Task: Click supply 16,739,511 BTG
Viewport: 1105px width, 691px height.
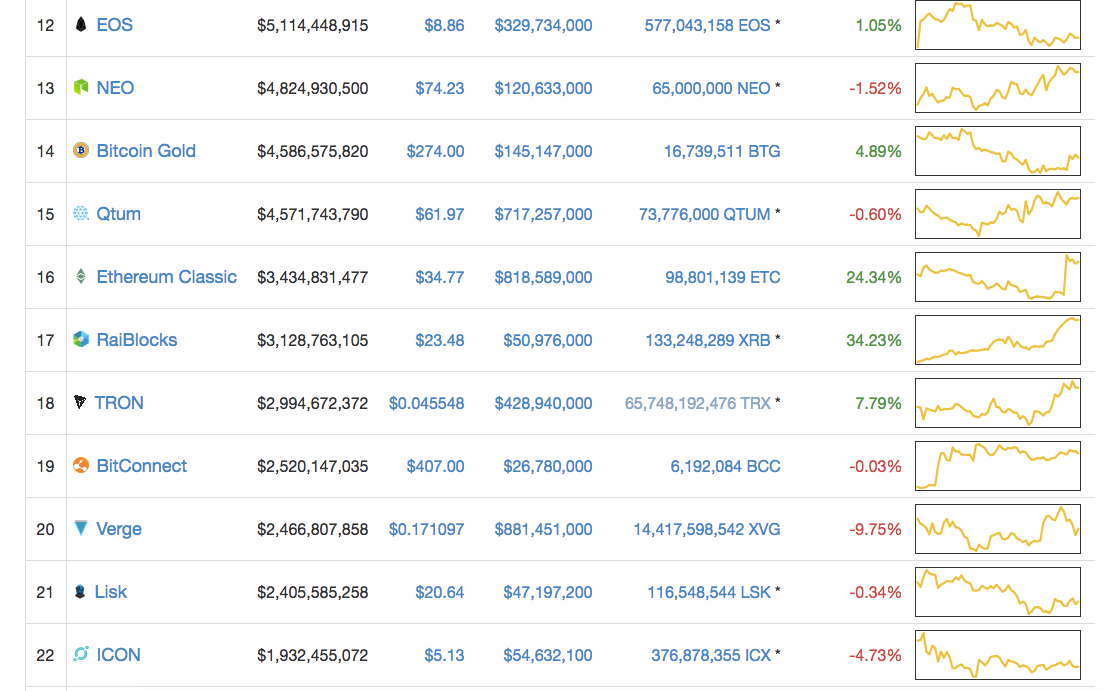Action: point(722,151)
